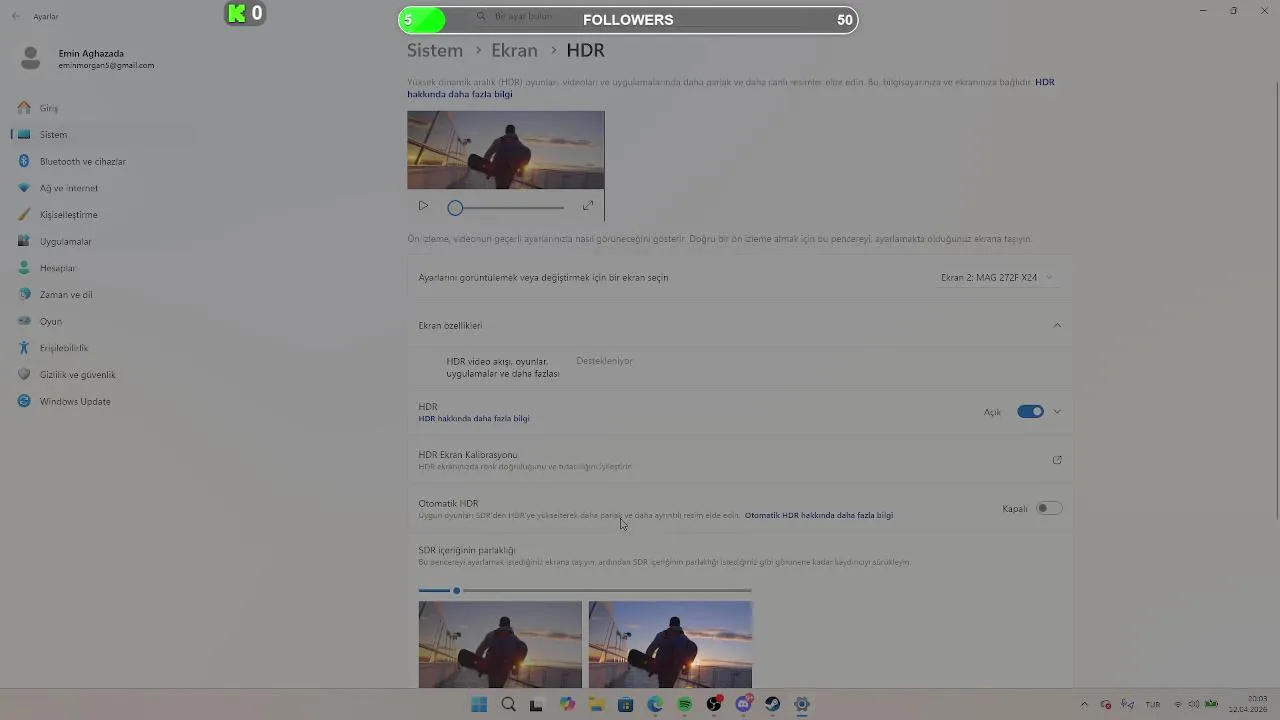
Task: Open the taskbar clock and date
Action: point(1248,704)
